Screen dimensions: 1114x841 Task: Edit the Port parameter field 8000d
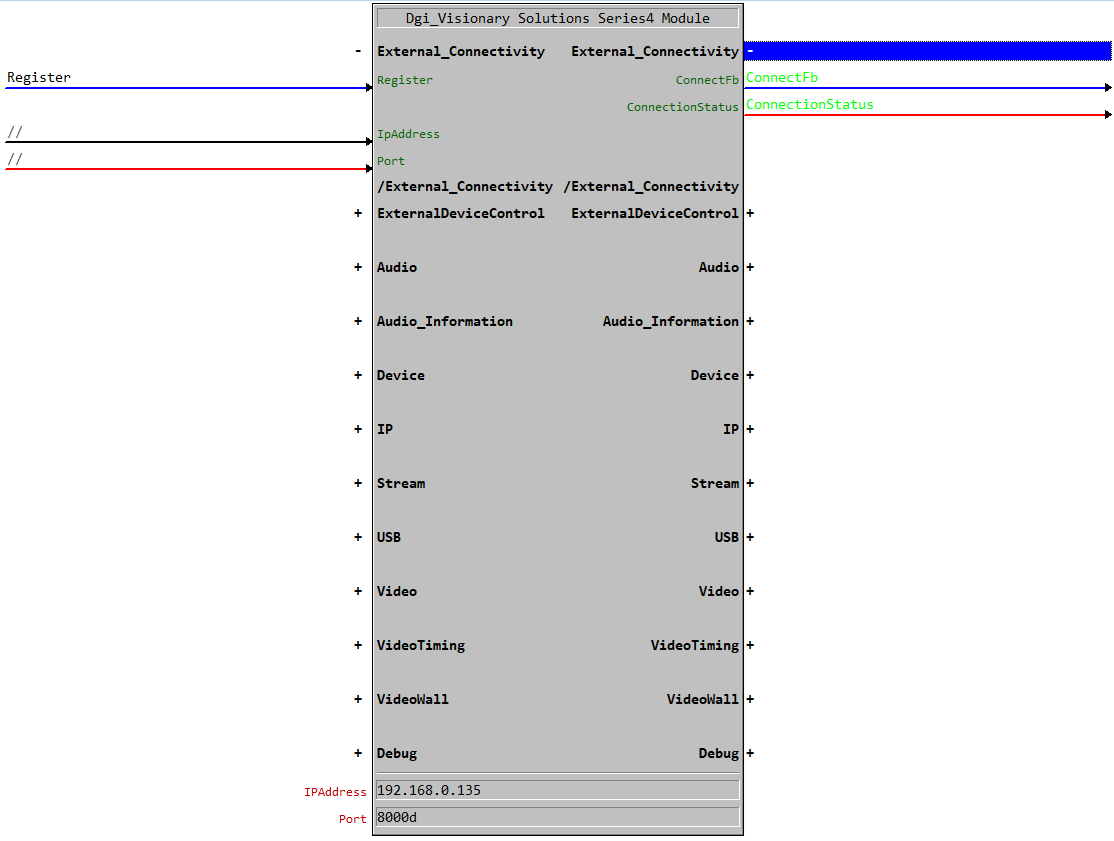558,817
